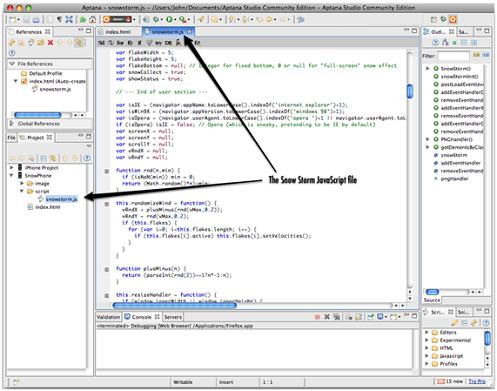Click the green run/play icon in the main toolbar

tap(169, 20)
